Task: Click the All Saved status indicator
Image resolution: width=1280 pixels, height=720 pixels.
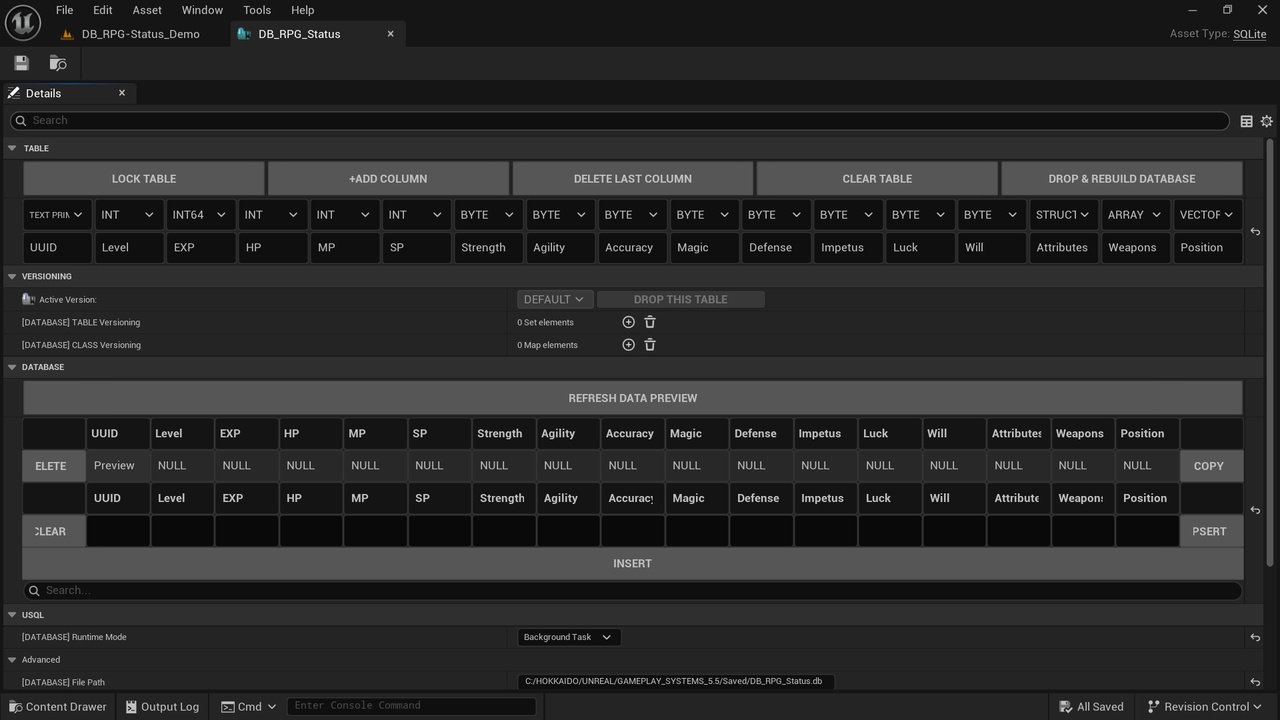Action: 1091,706
